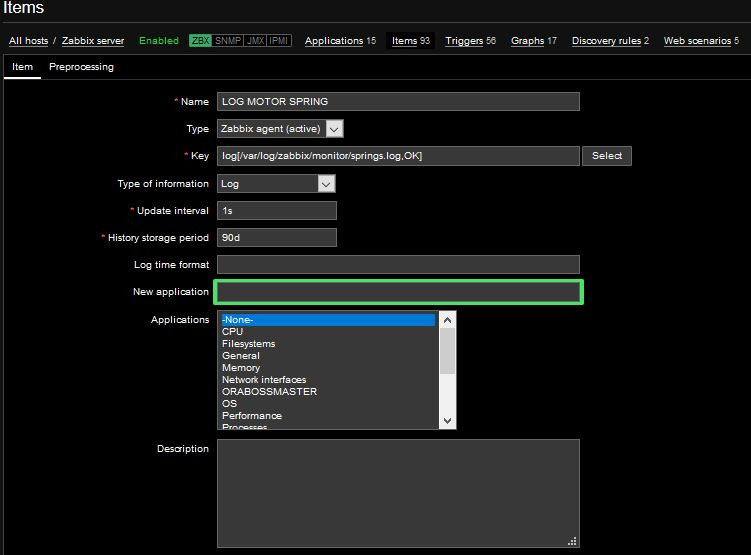Click the New application input field
Screen dimensions: 751x555
pos(398,292)
